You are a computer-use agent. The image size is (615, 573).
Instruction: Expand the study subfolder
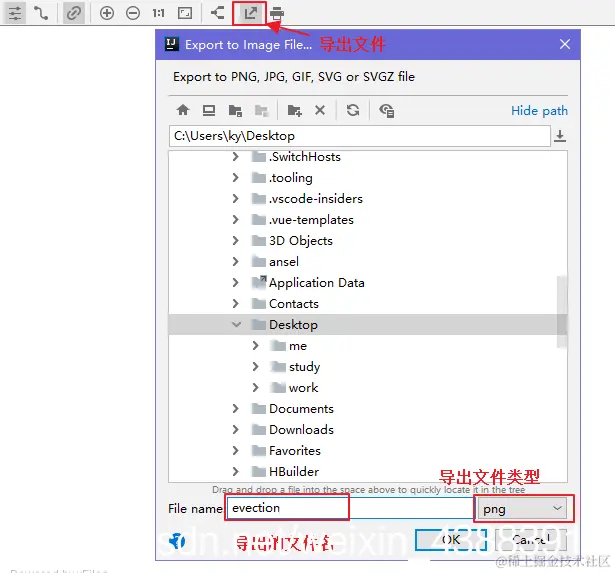255,367
